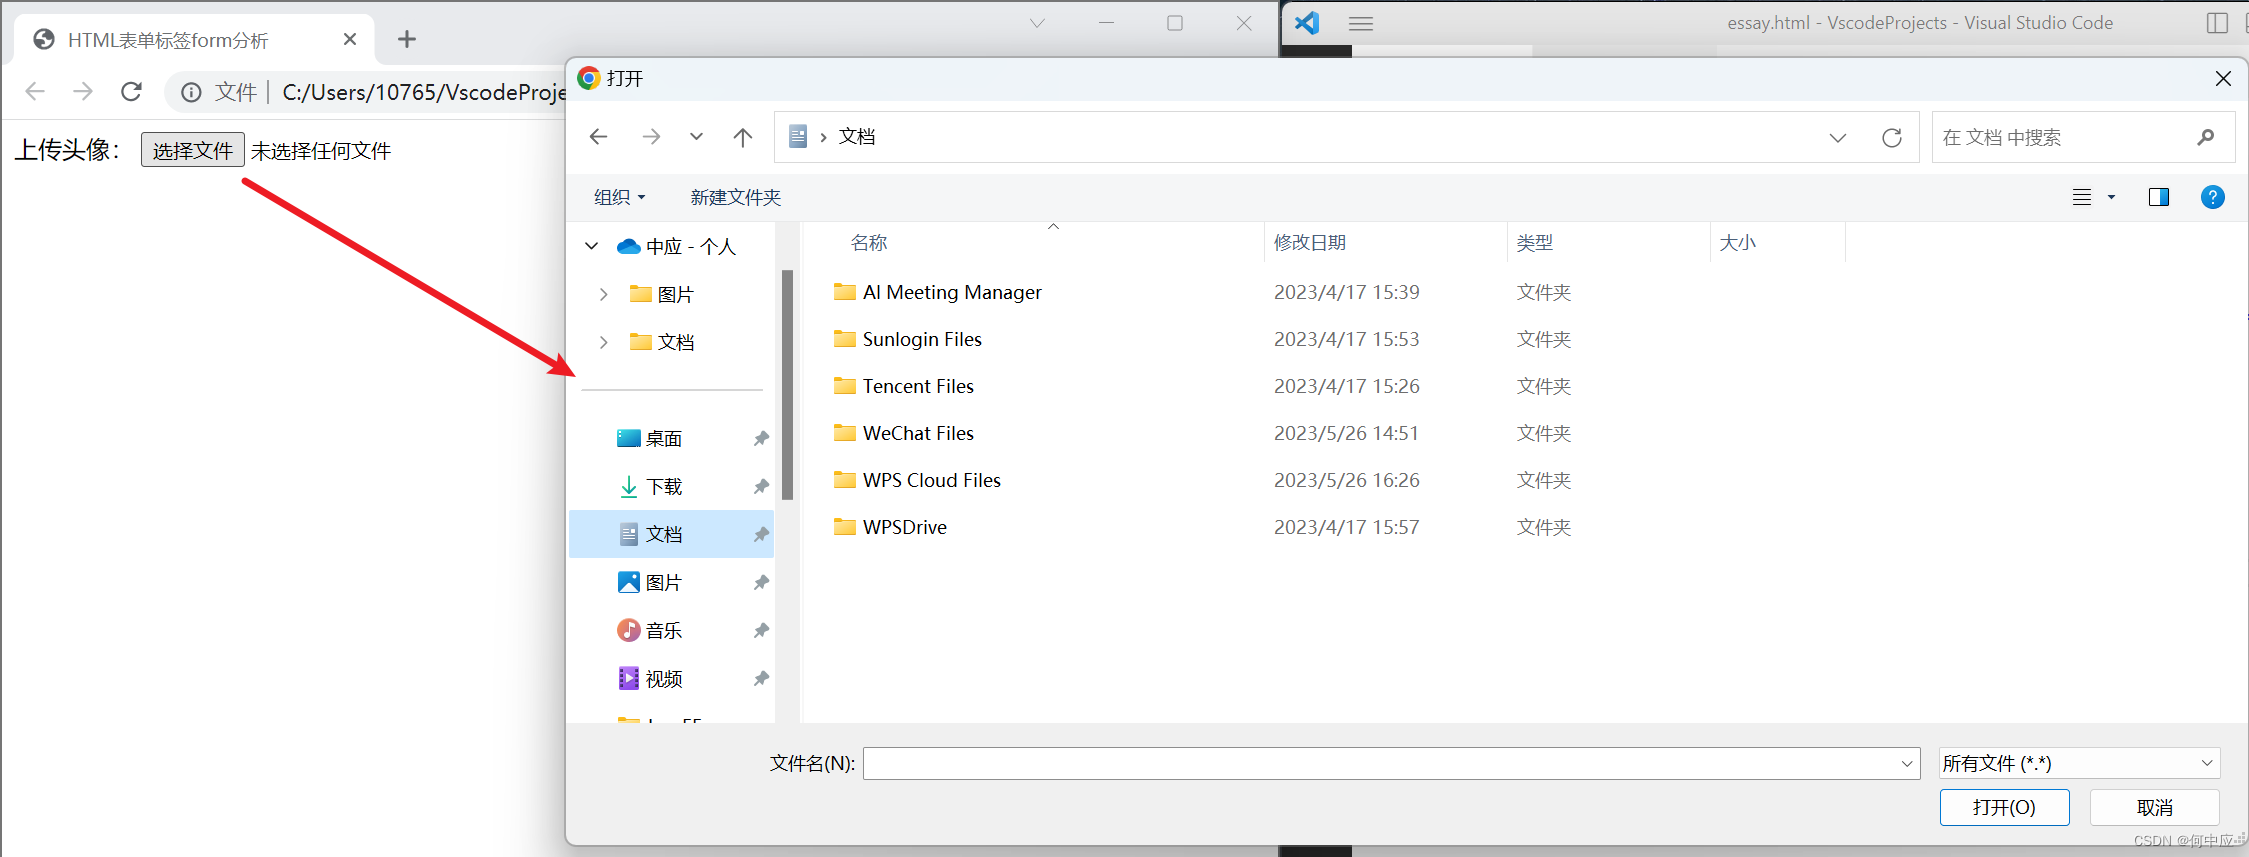Expand the 图片 folder under OneDrive
This screenshot has width=2249, height=857.
pyautogui.click(x=604, y=294)
